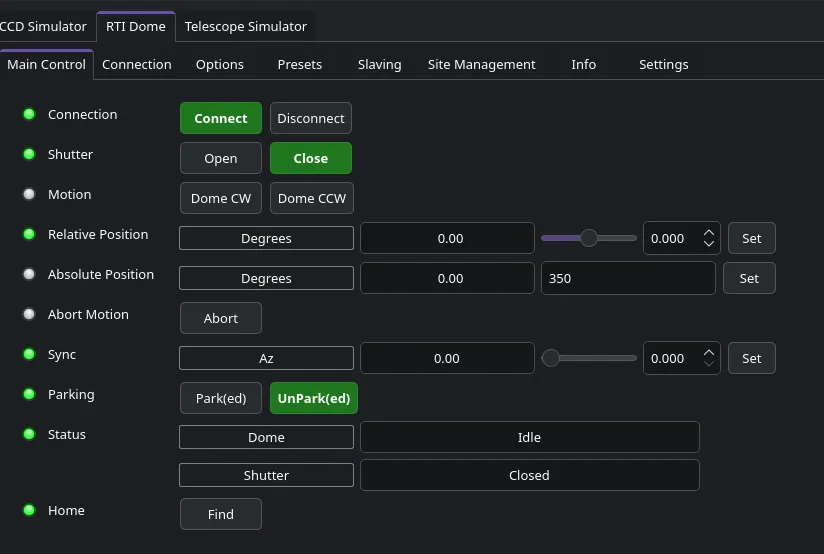This screenshot has width=824, height=554.
Task: Increase Sync Az value with up arrow
Action: pos(709,353)
